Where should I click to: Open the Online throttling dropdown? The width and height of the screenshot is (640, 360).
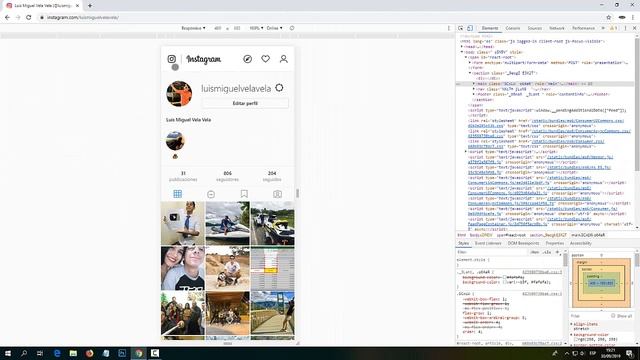[x=274, y=28]
